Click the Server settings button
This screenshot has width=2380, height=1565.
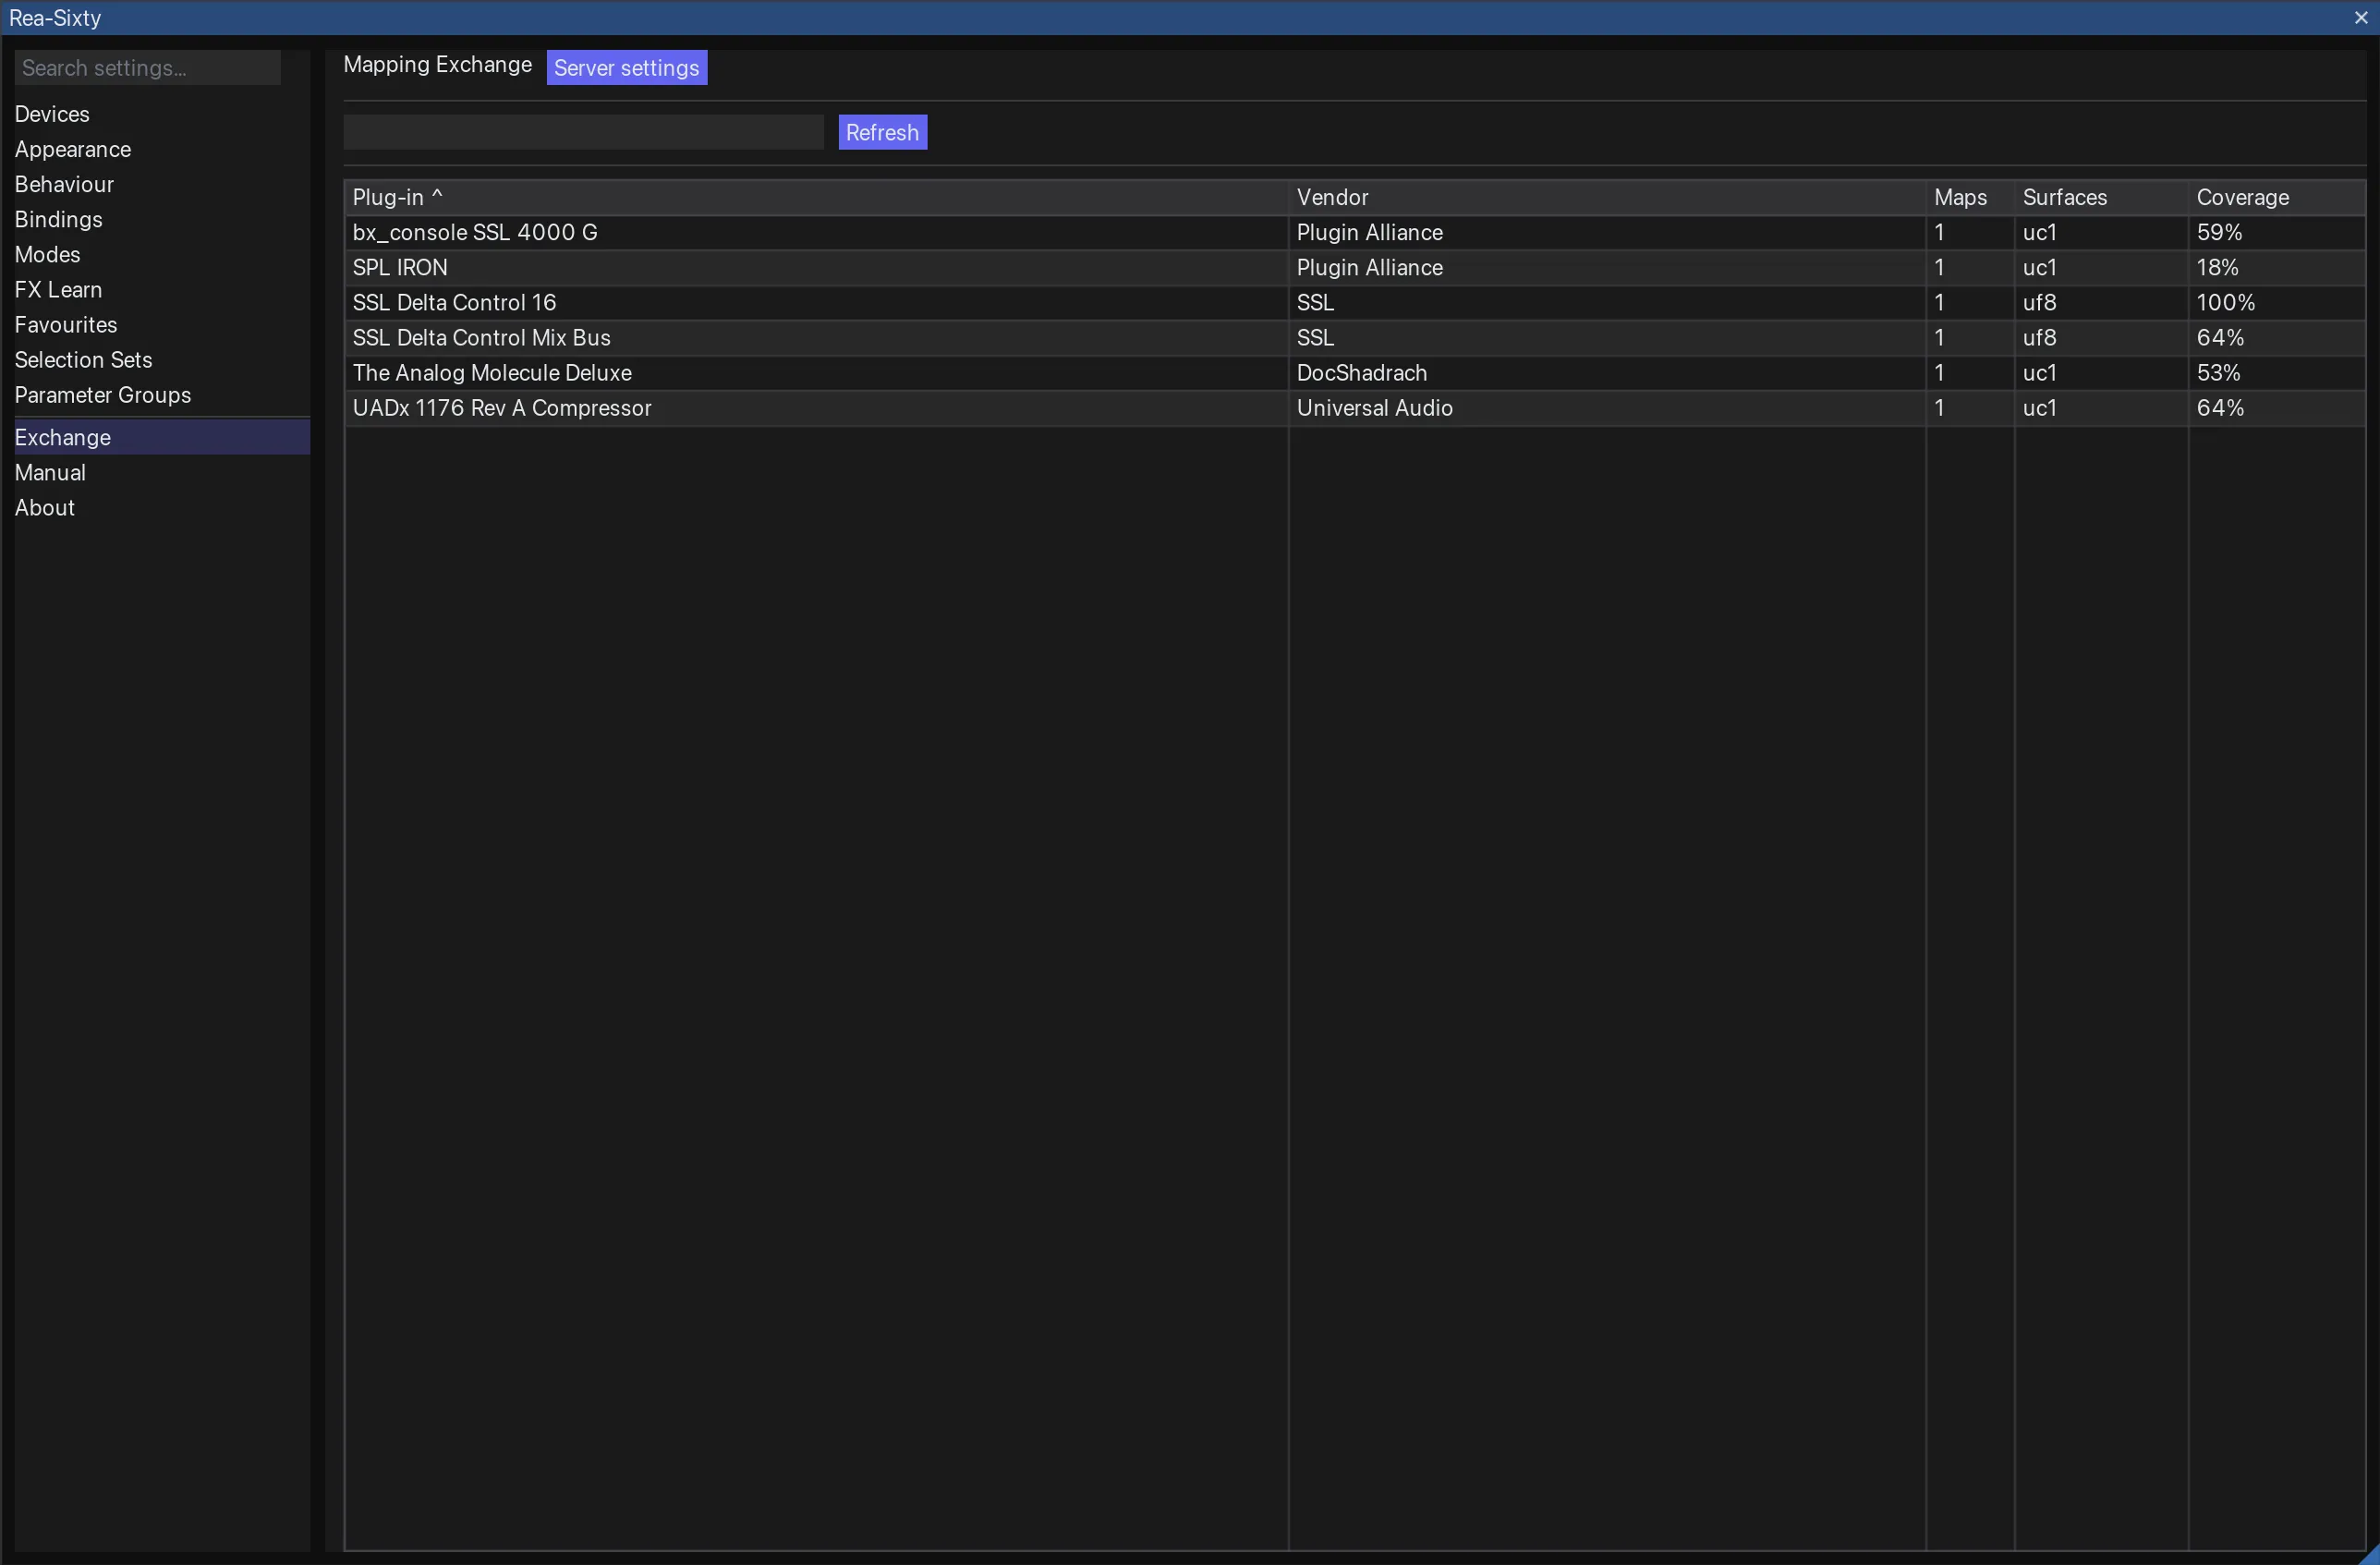click(627, 68)
